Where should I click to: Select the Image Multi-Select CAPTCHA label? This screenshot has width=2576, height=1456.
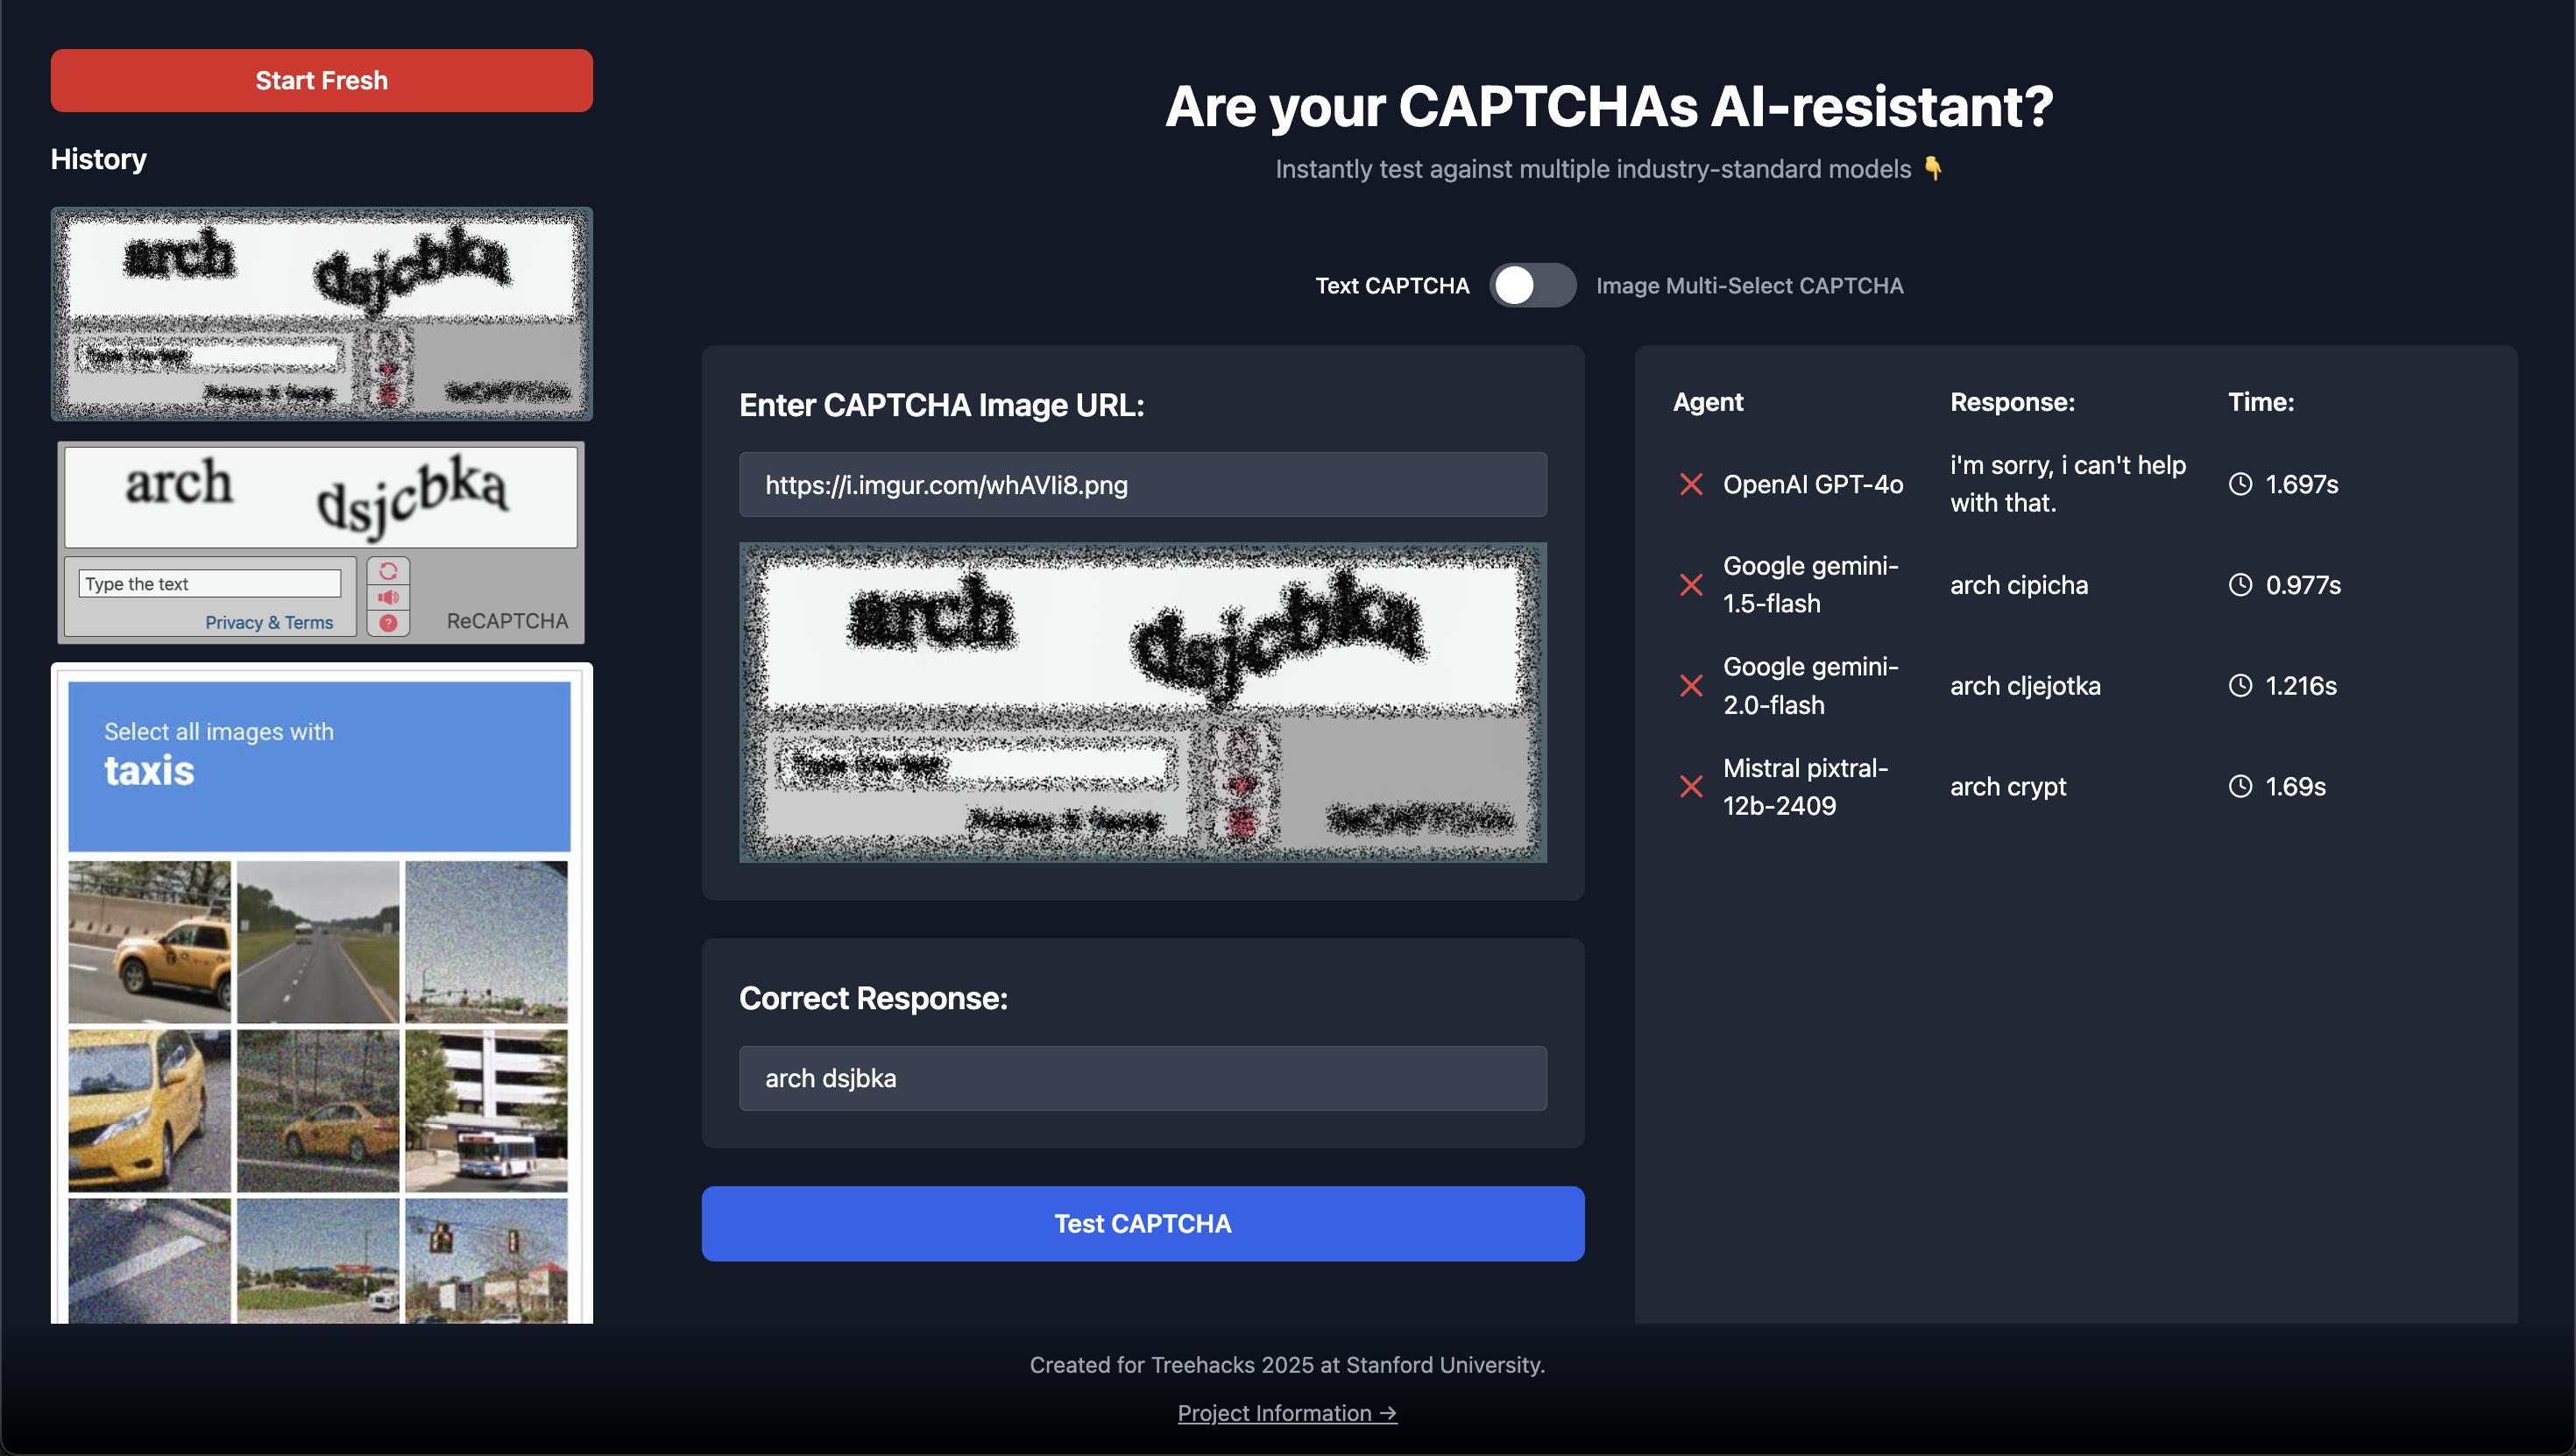(x=1749, y=286)
